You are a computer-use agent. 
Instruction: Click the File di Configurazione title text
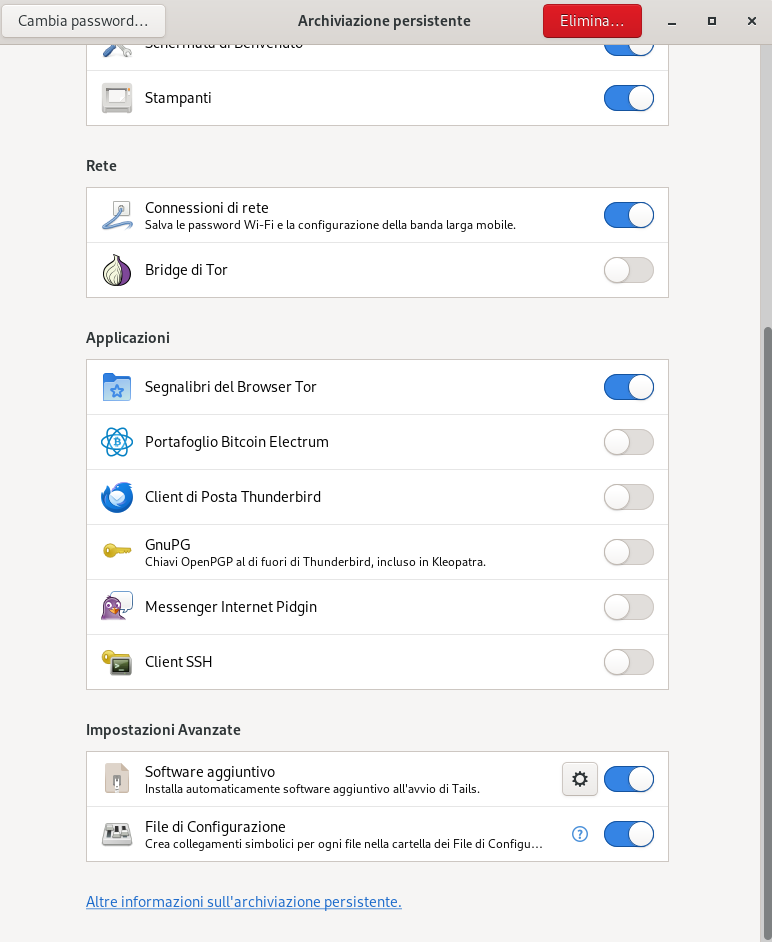pos(215,827)
